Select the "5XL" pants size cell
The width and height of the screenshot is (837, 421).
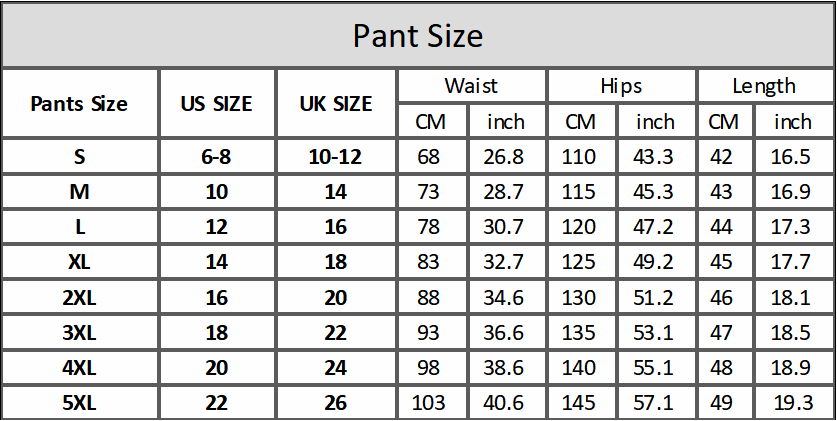pos(79,404)
